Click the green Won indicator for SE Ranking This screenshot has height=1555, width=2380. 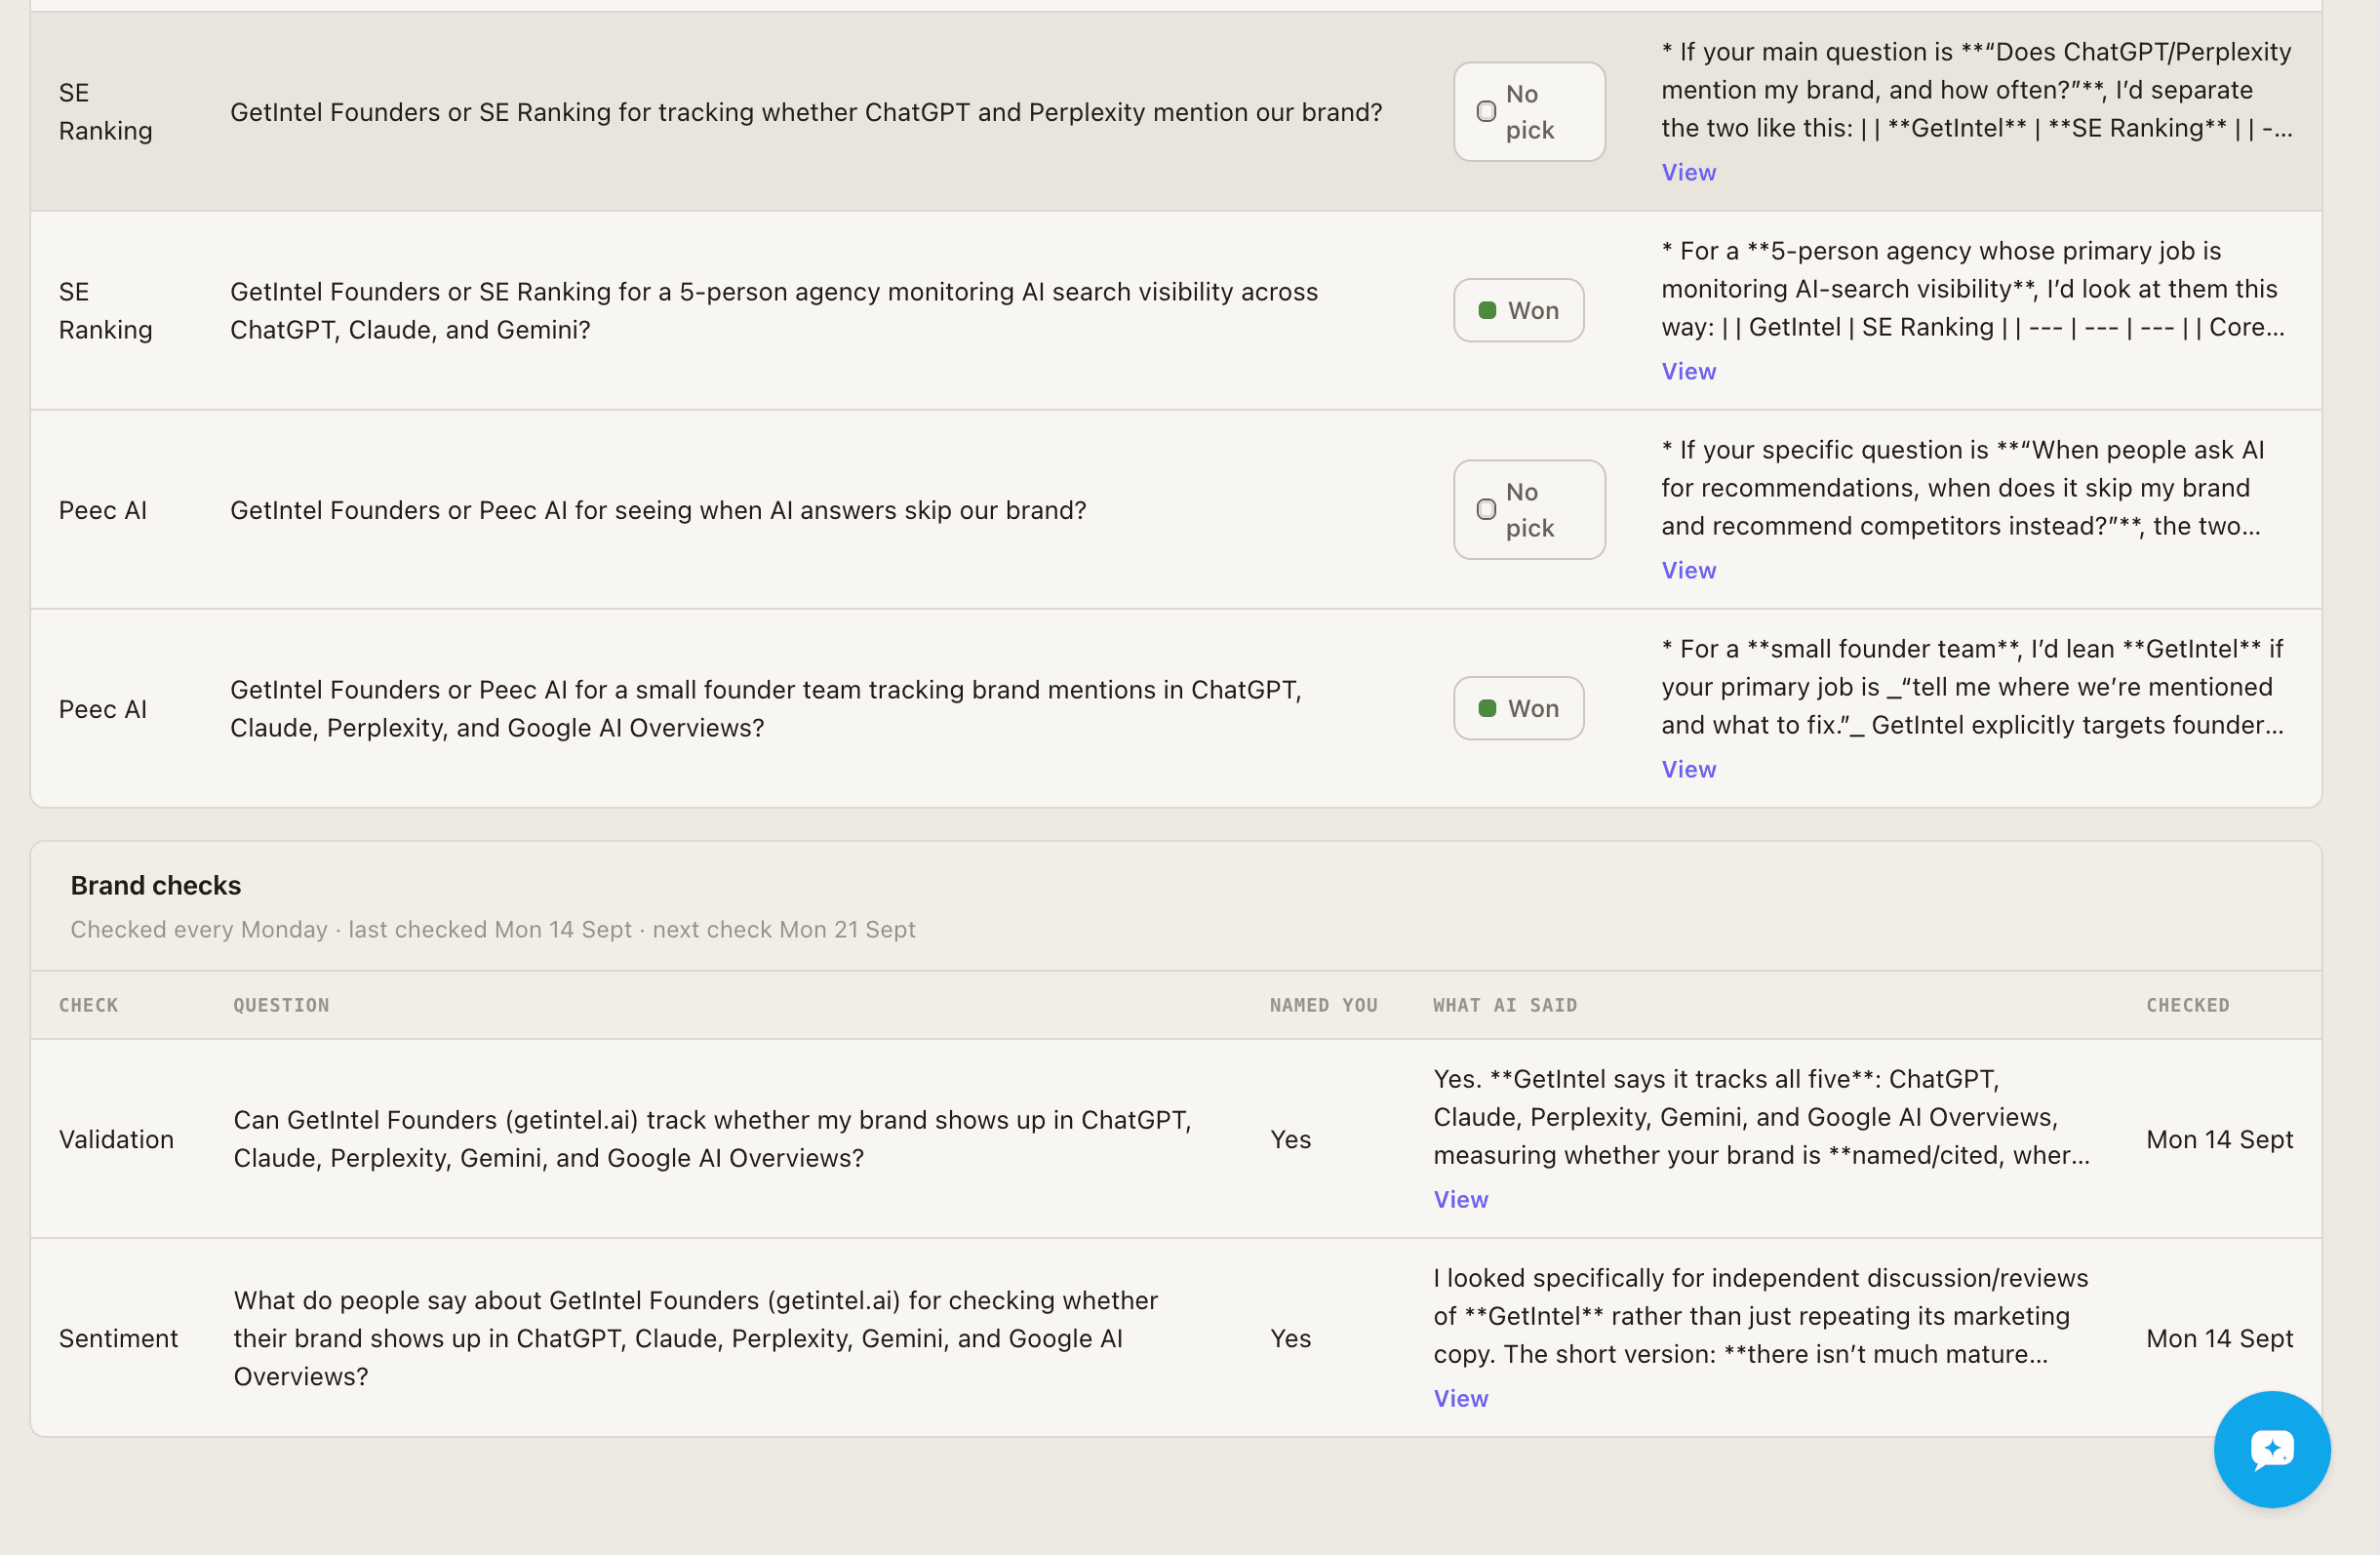1487,310
